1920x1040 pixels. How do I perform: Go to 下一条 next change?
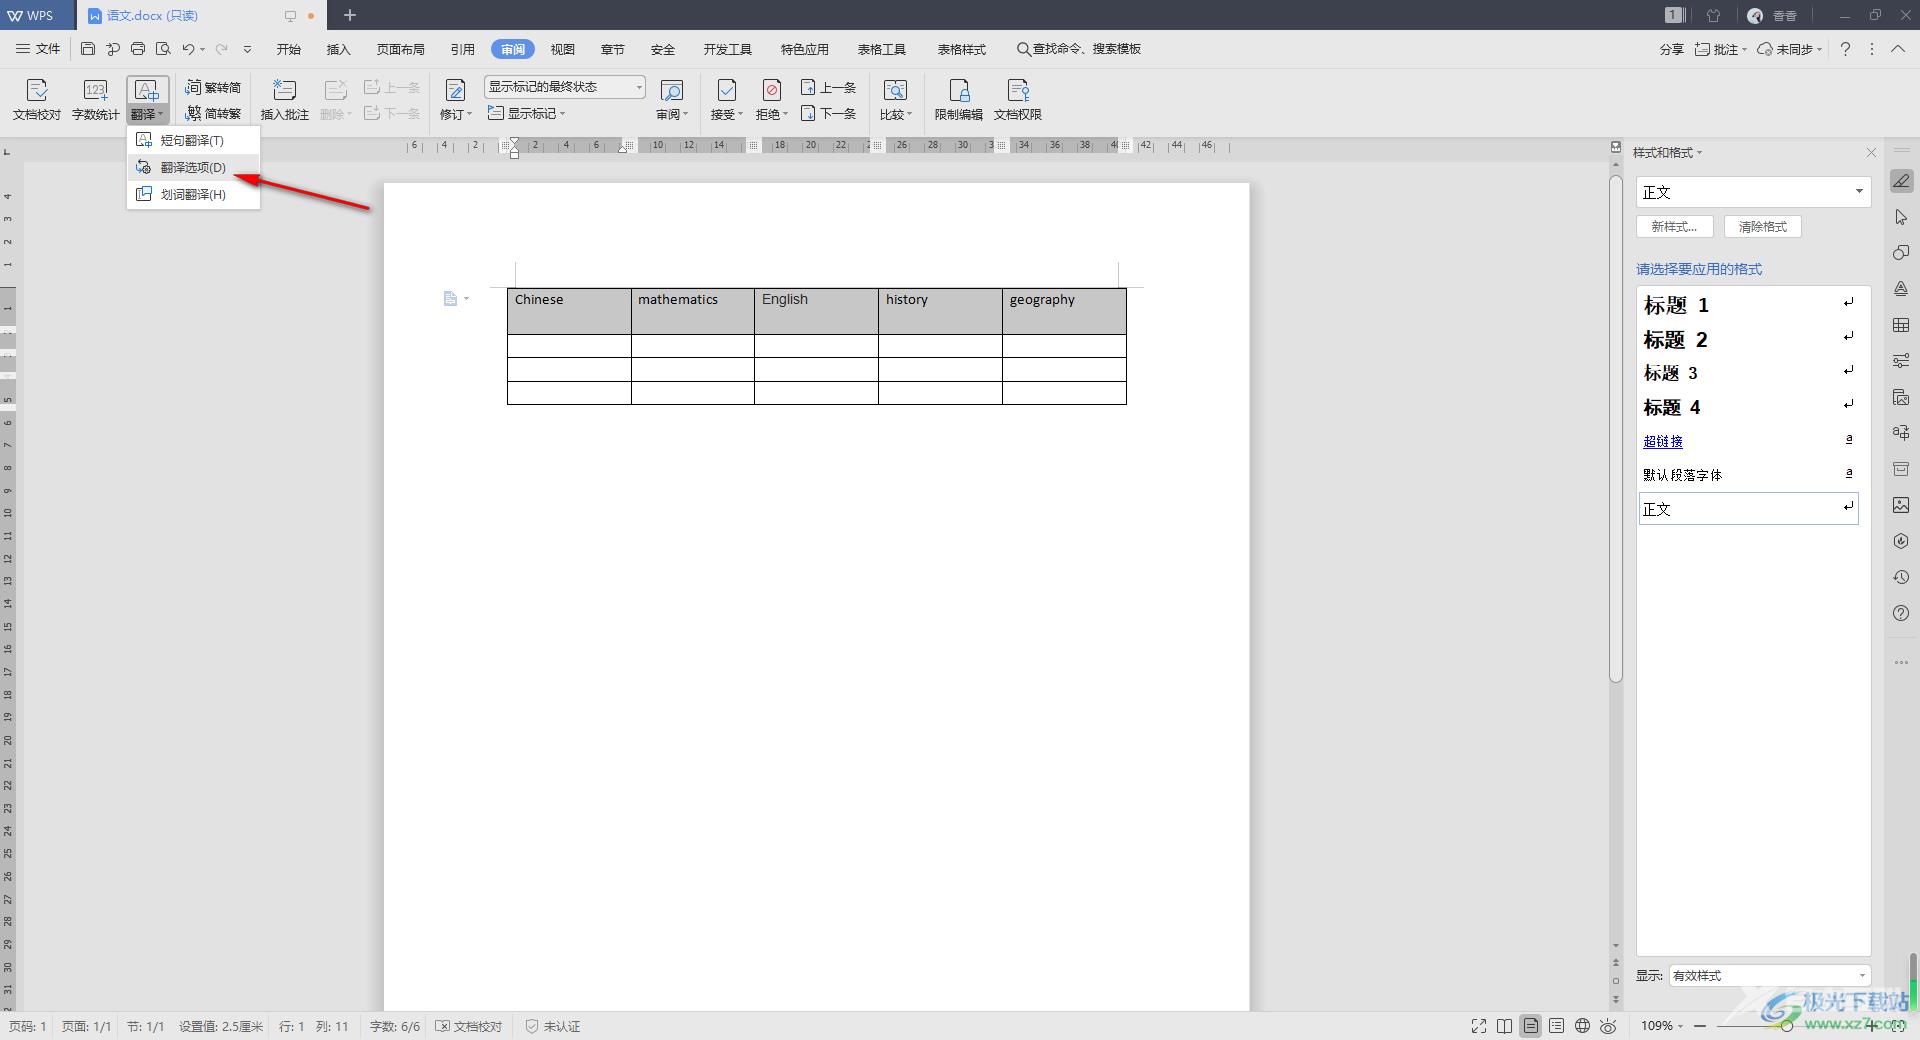pos(828,113)
